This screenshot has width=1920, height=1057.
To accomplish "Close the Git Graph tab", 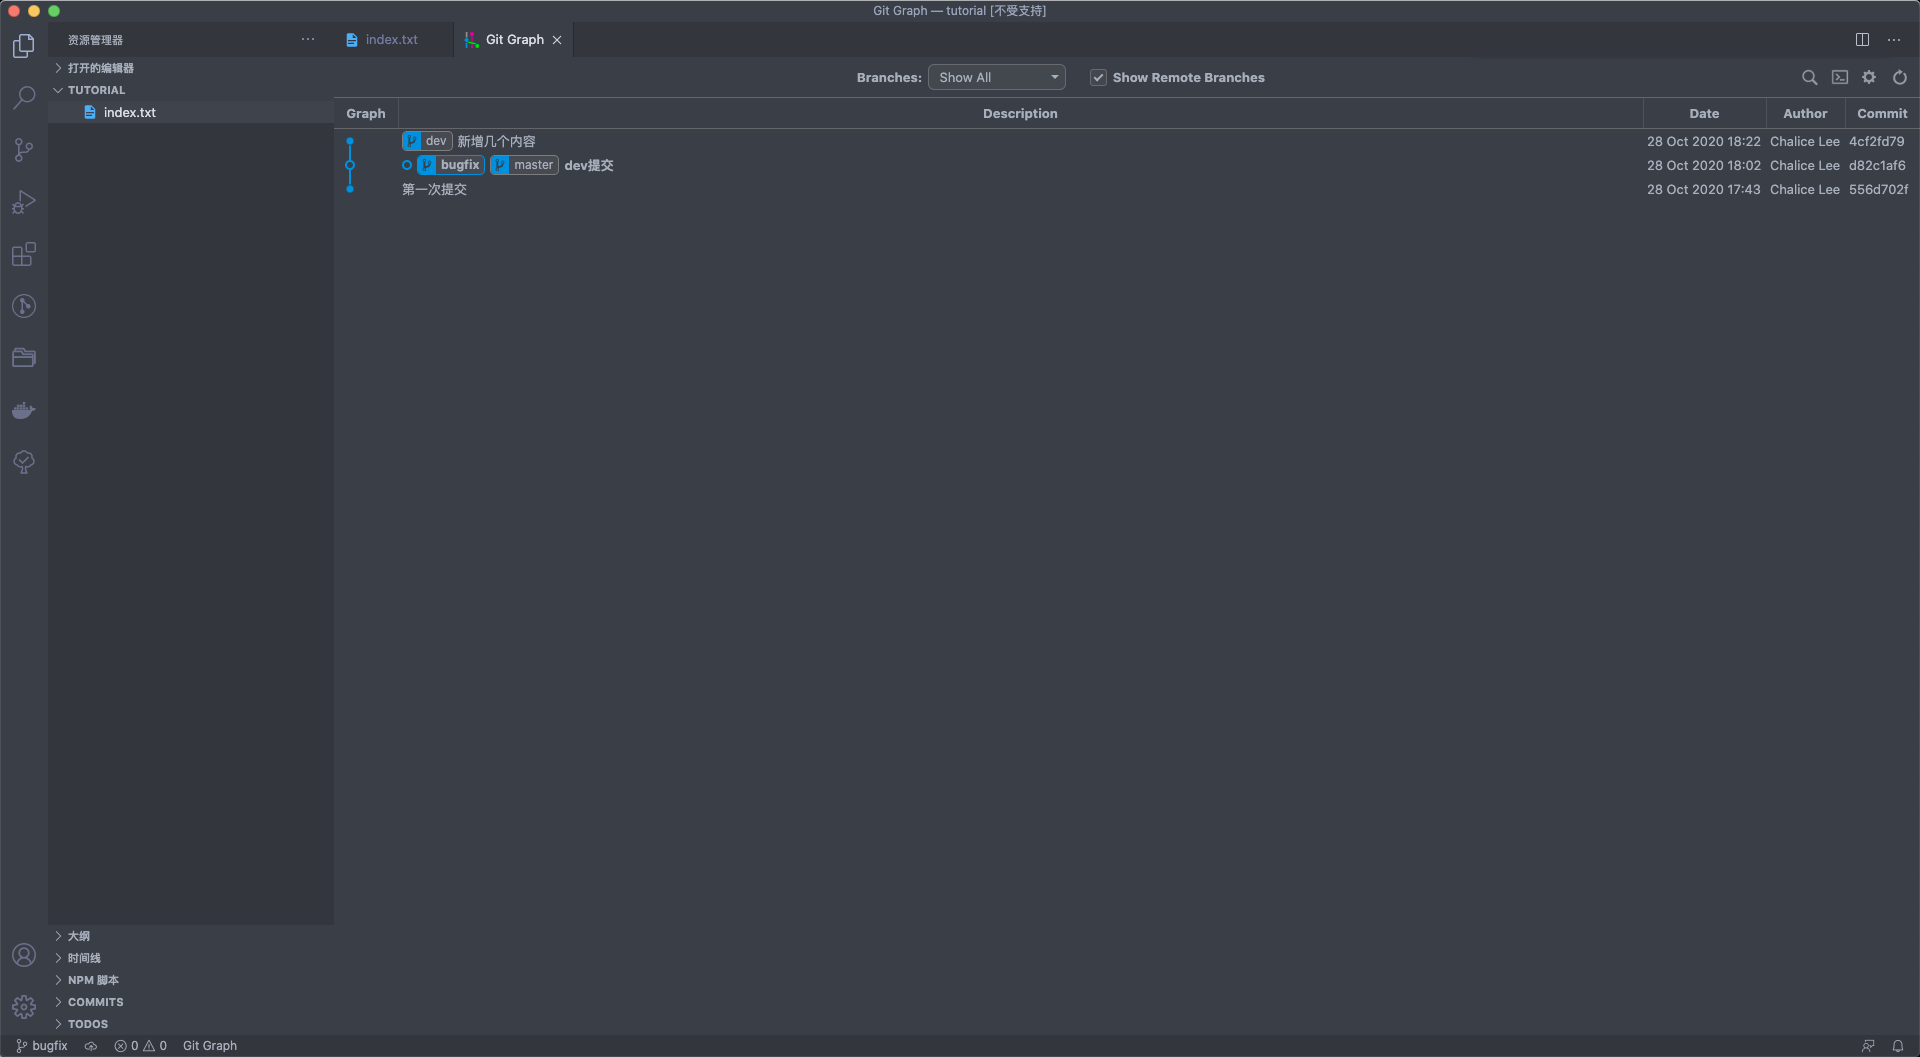I will 557,40.
